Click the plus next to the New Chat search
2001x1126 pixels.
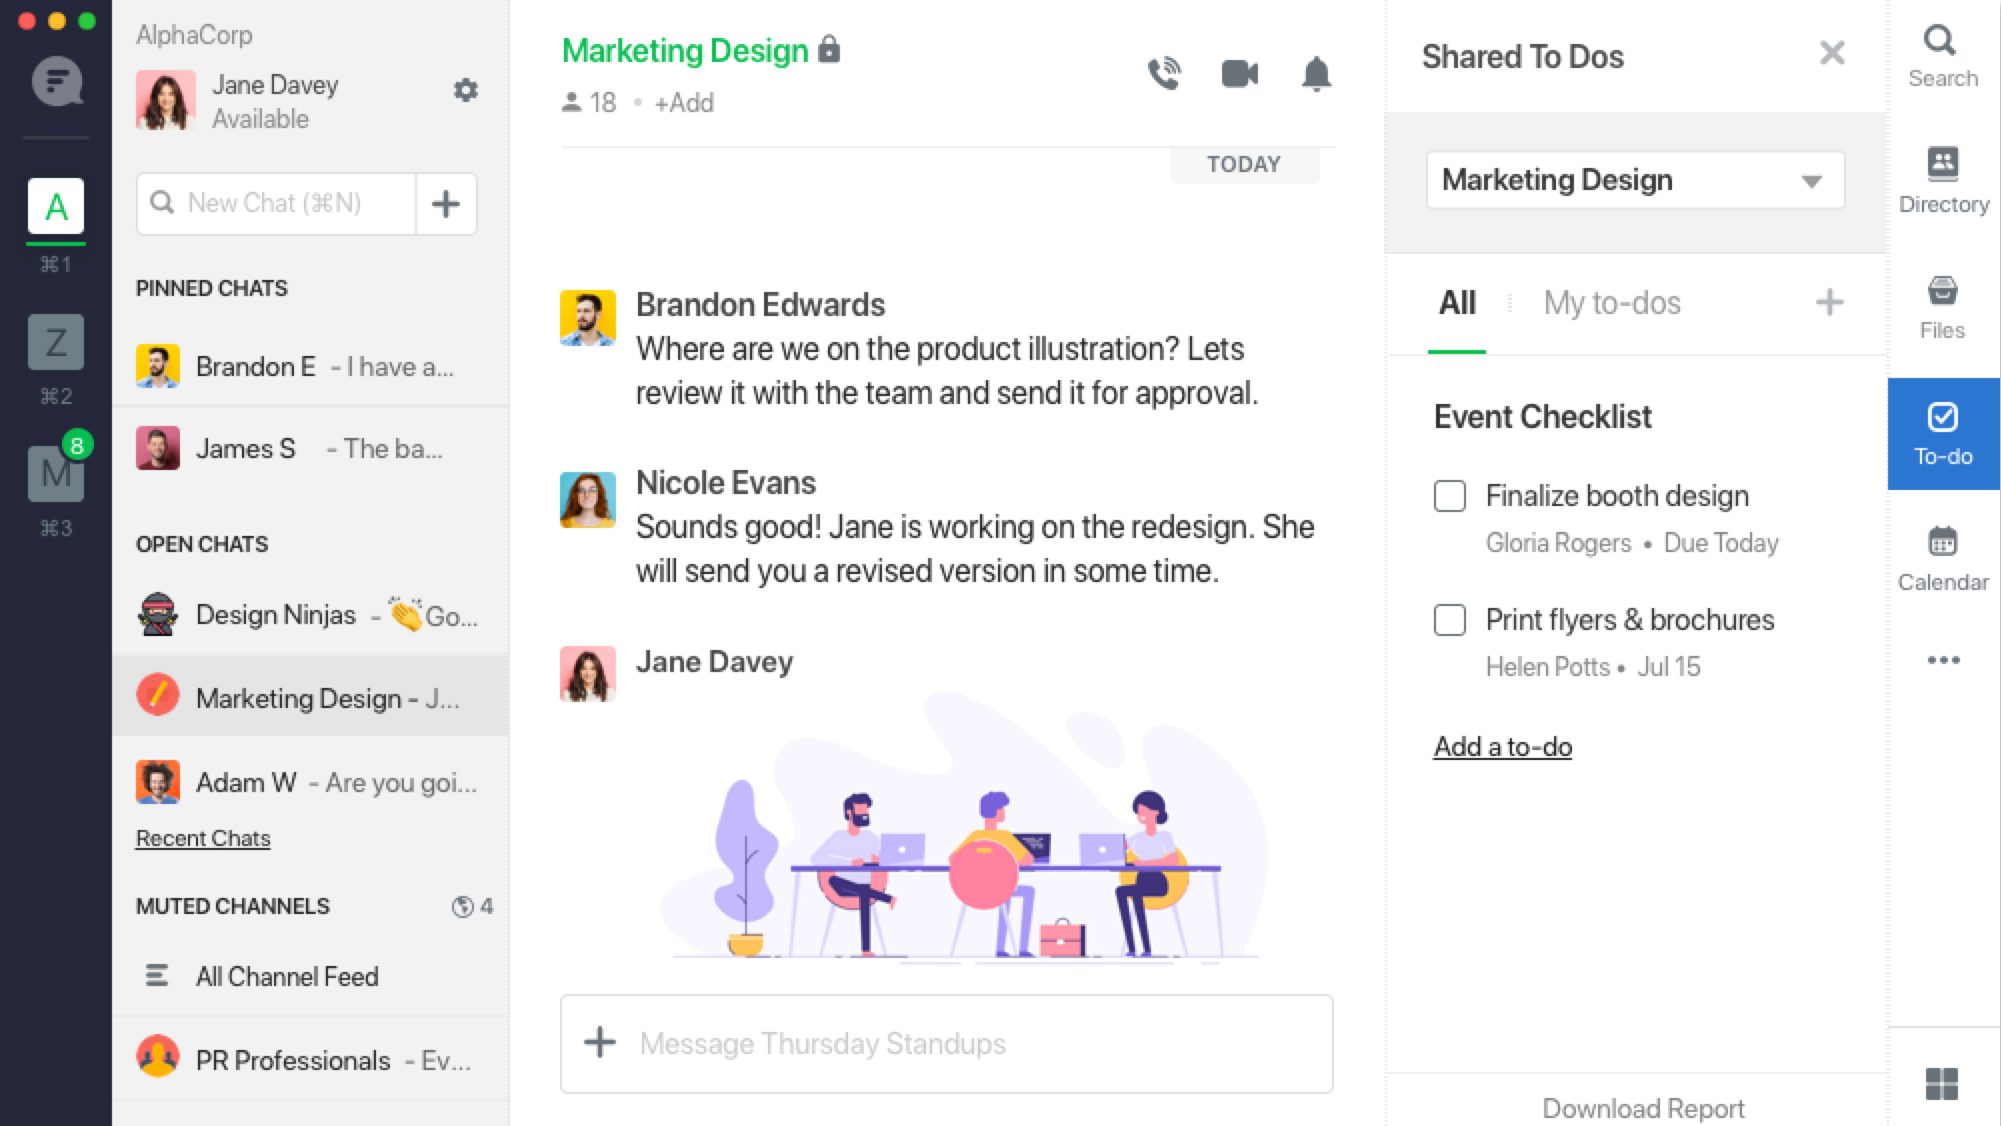(x=446, y=204)
